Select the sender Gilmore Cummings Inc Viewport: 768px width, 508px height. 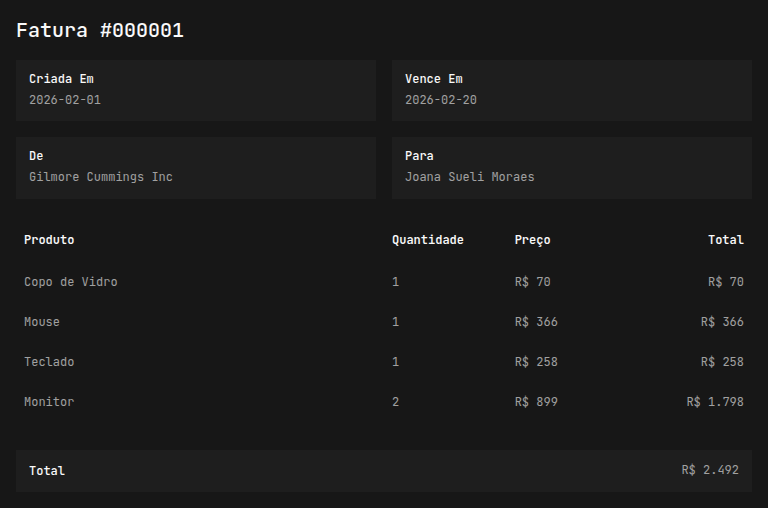(x=101, y=177)
